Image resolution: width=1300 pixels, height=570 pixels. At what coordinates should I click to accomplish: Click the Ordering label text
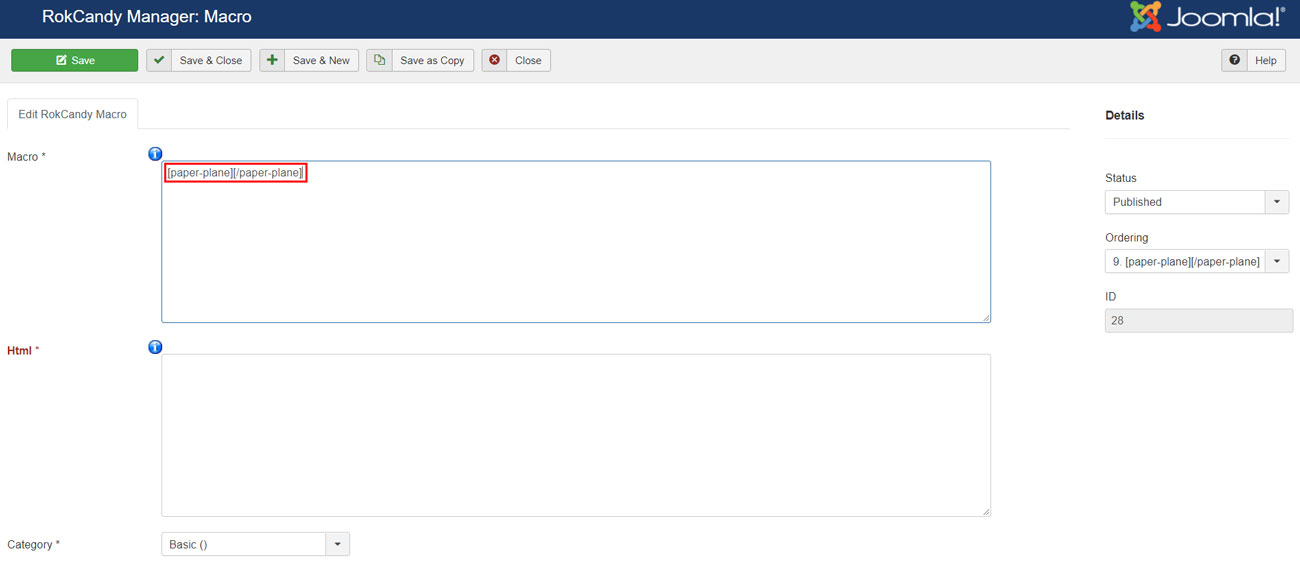pyautogui.click(x=1127, y=238)
